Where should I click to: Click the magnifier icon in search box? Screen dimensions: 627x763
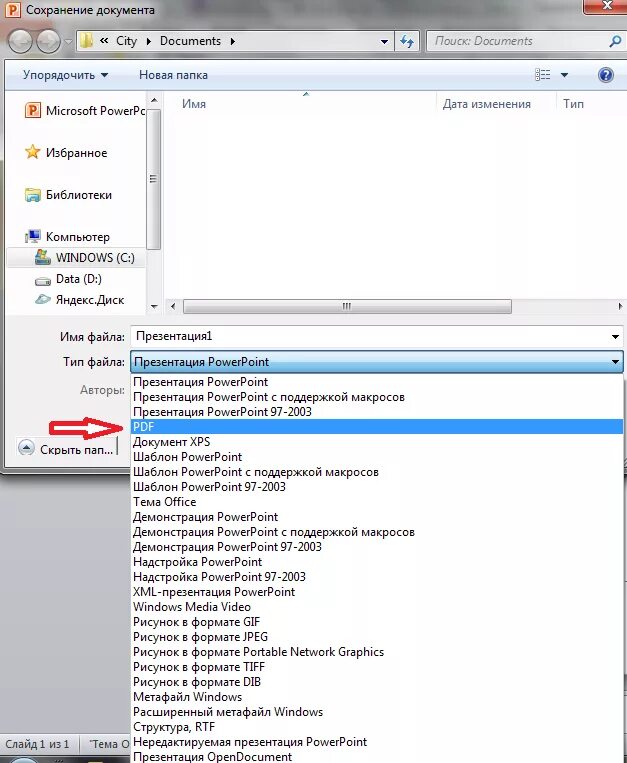click(x=615, y=41)
